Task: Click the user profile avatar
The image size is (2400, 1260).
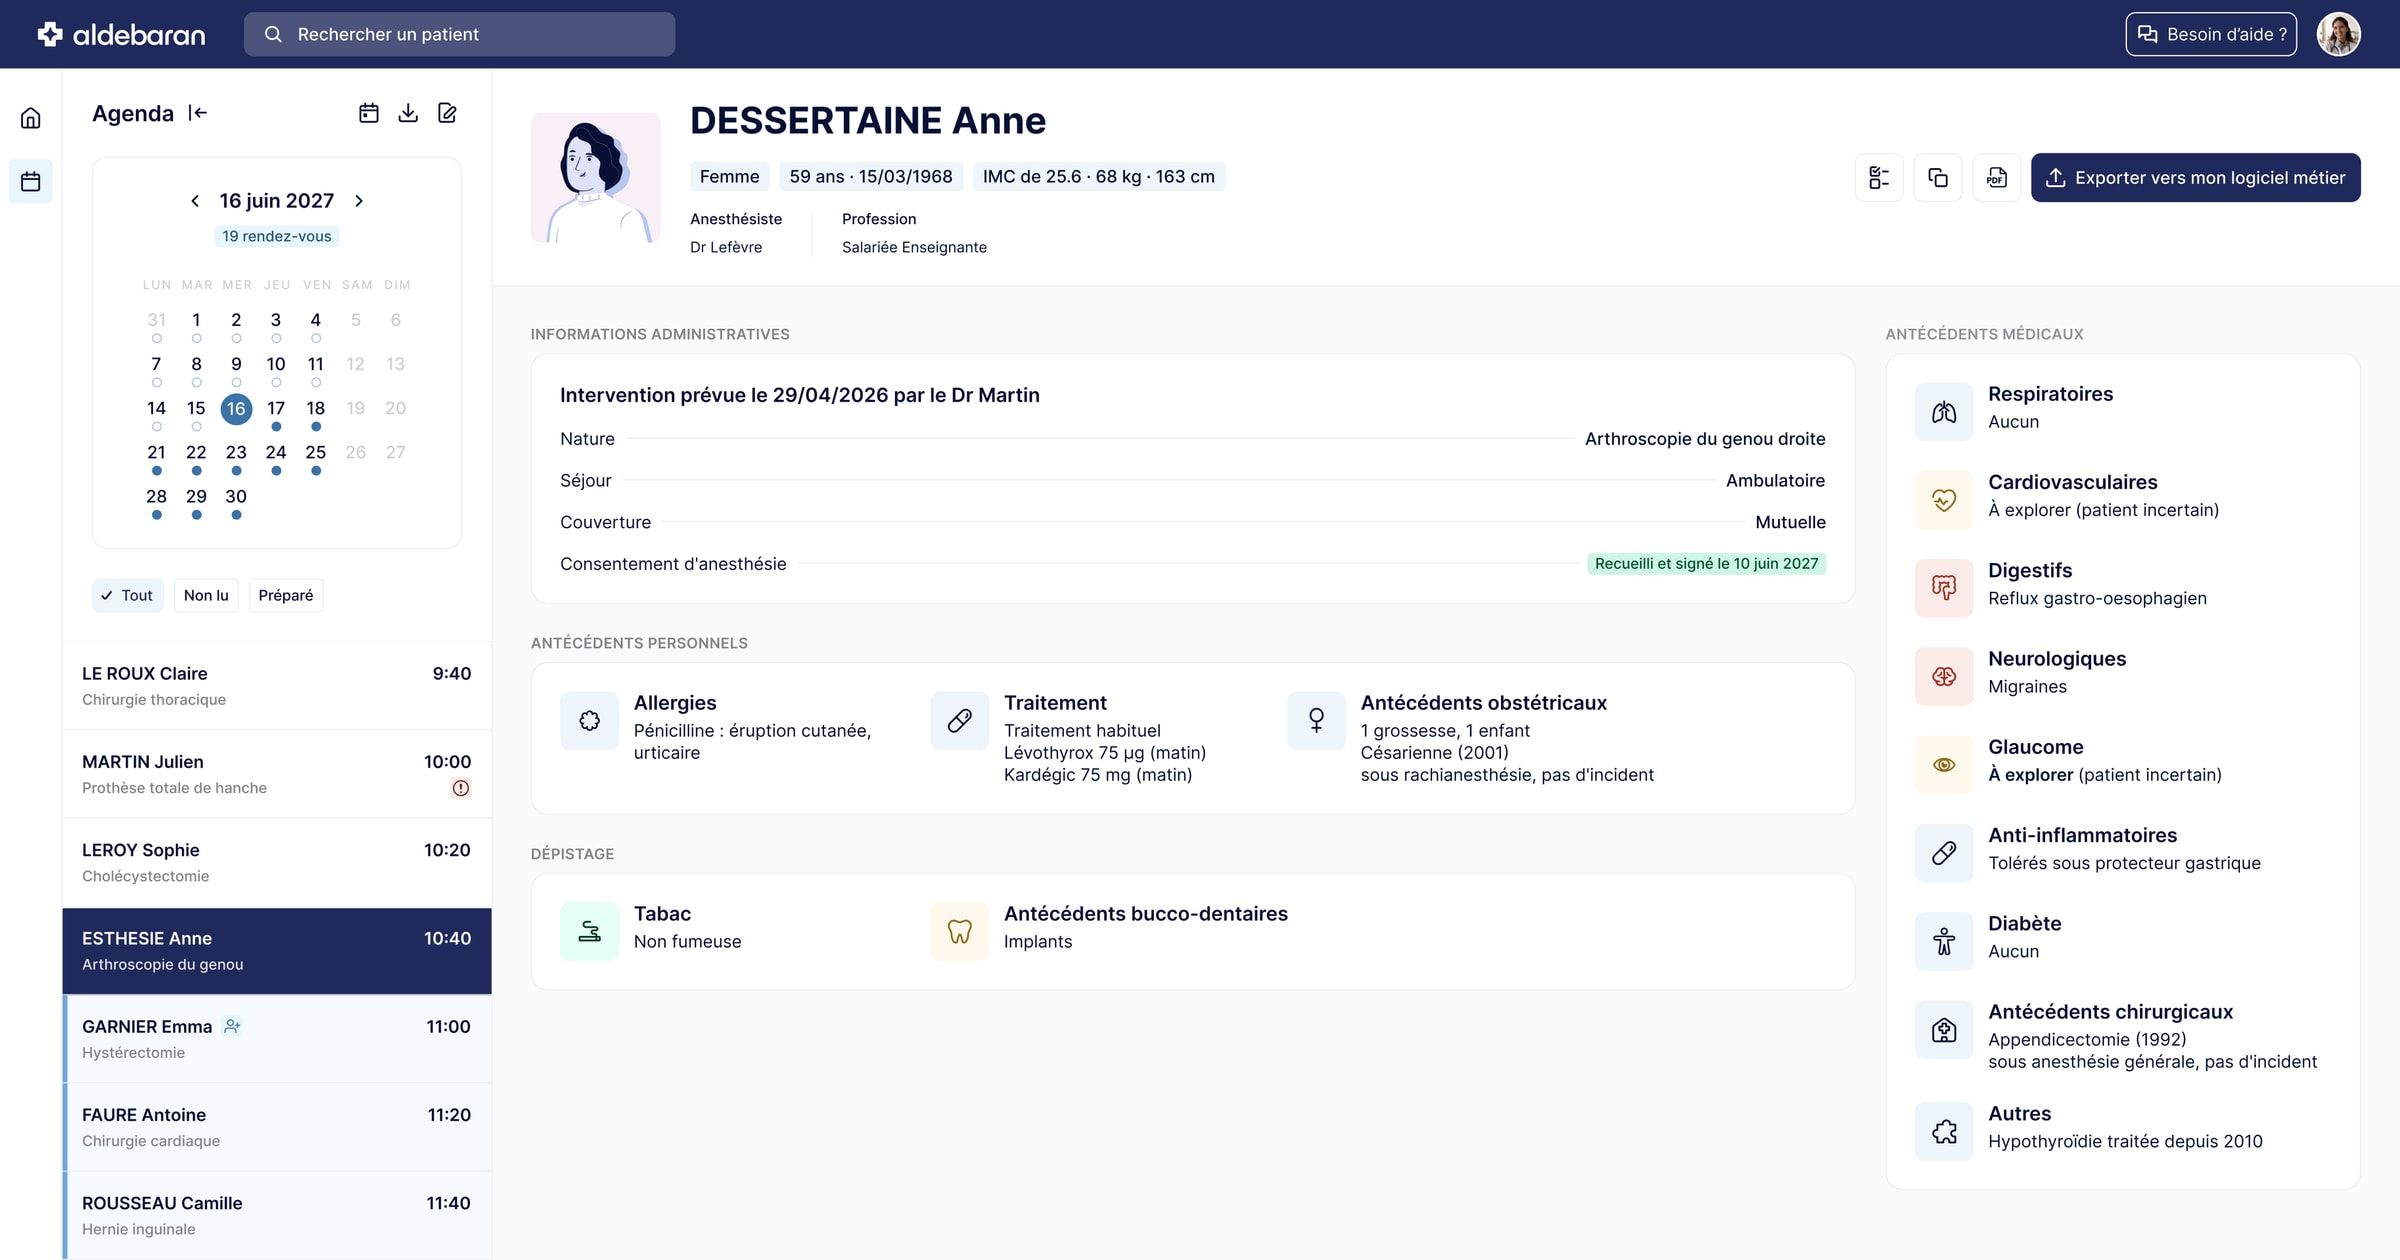Action: [2339, 34]
